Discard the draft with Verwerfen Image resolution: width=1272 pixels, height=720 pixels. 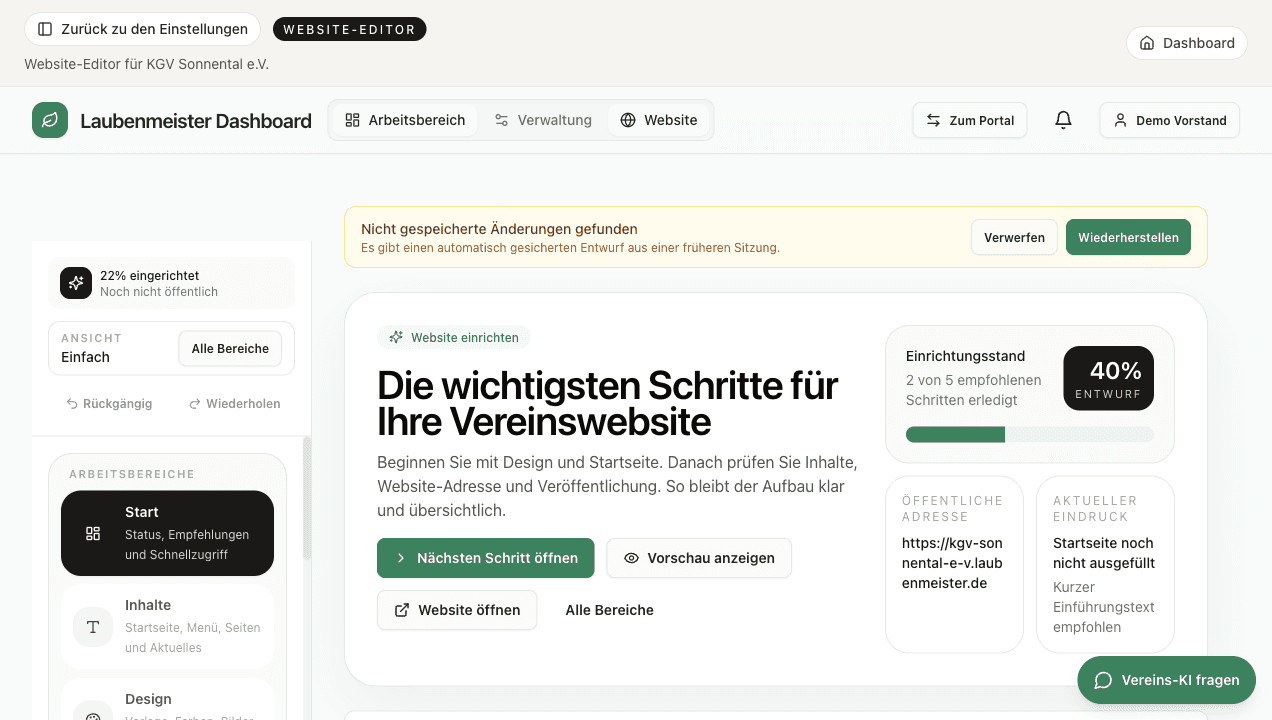tap(1014, 237)
